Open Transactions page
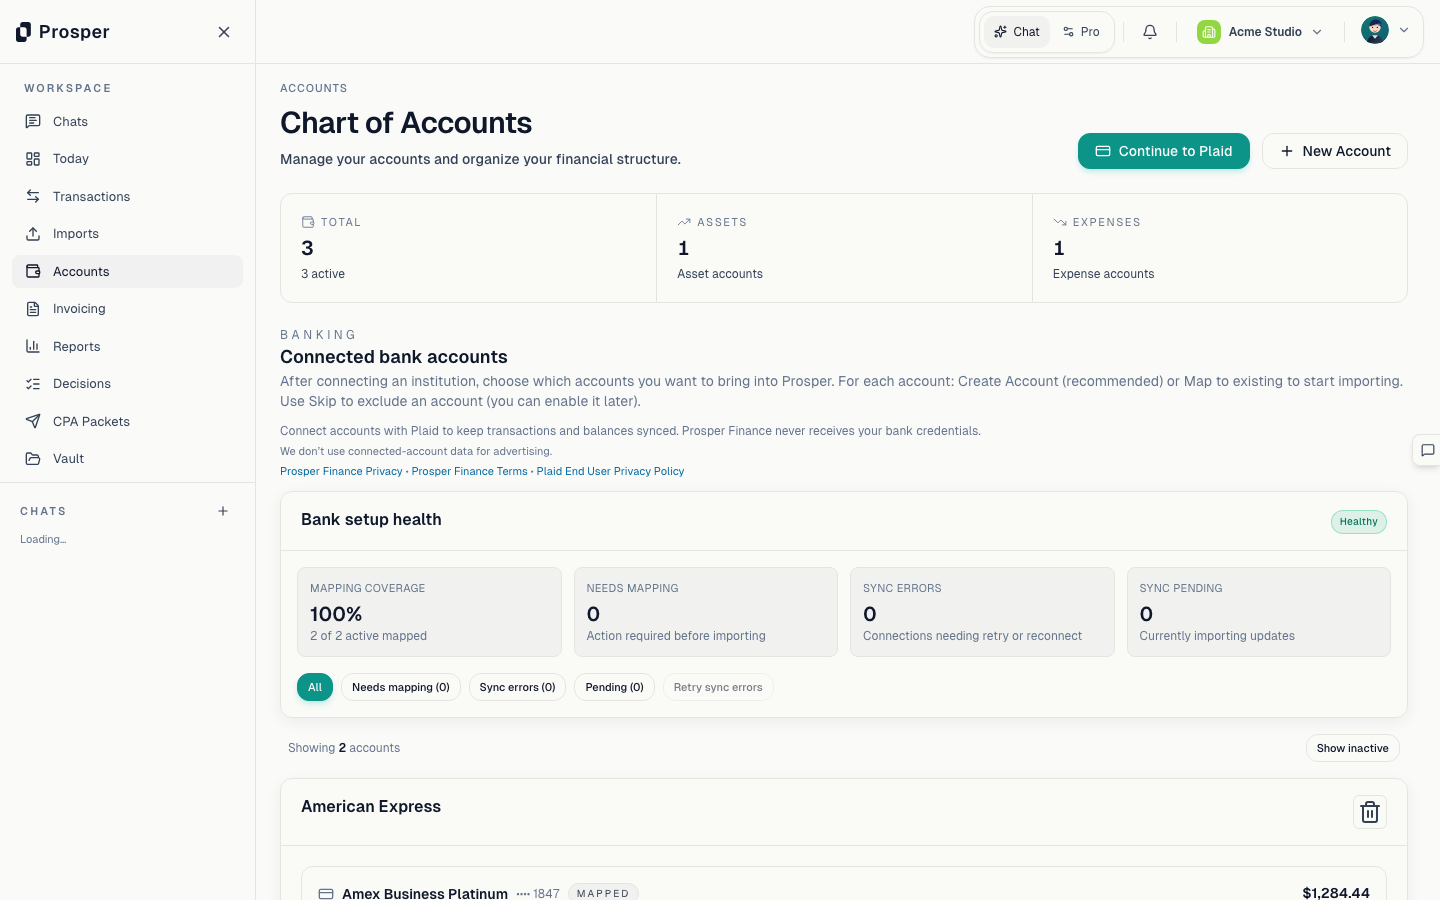1440x900 pixels. (127, 196)
